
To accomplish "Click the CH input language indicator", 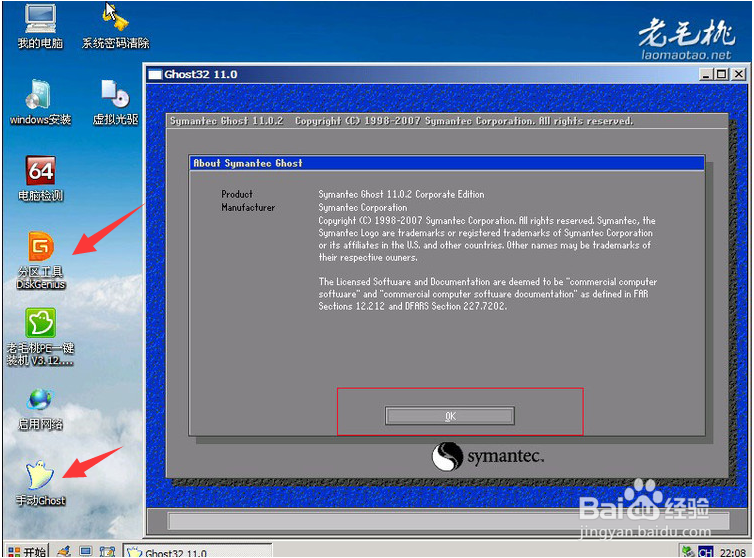I will click(706, 552).
